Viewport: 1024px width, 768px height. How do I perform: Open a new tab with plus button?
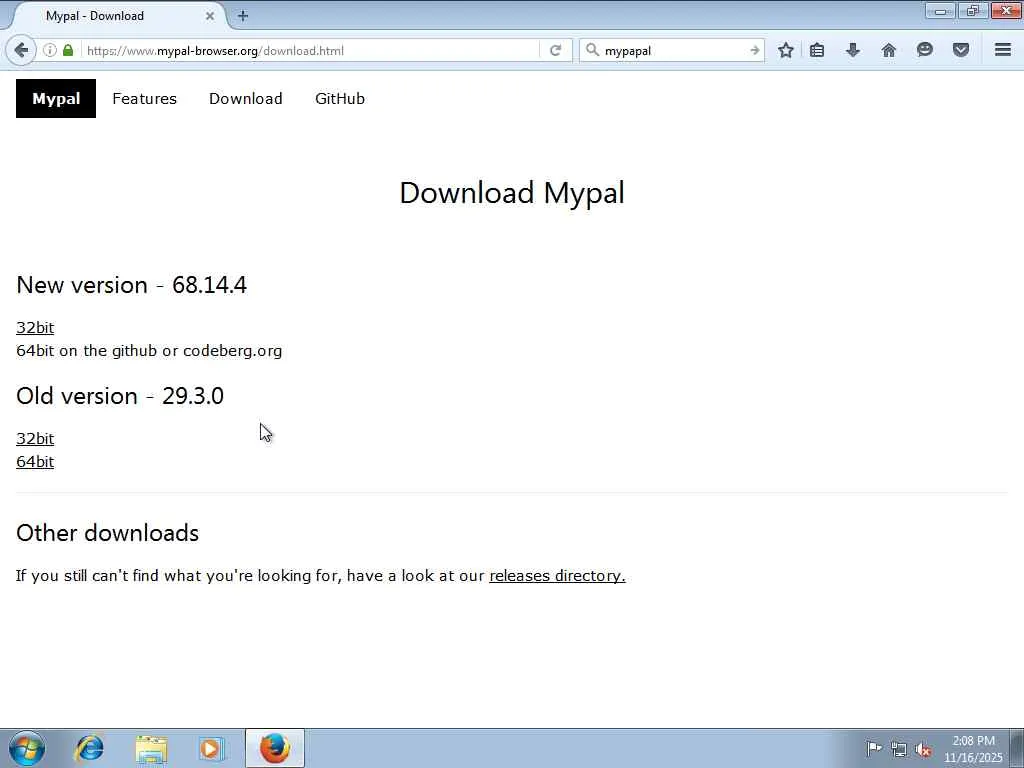coord(243,16)
